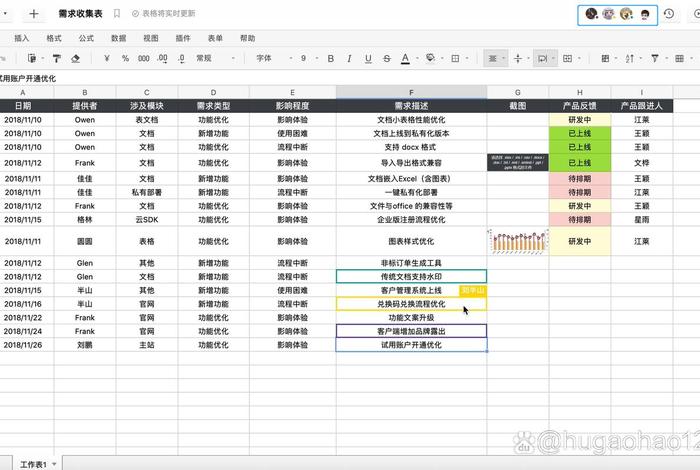700x470 pixels.
Task: Select column F header
Action: (411, 92)
